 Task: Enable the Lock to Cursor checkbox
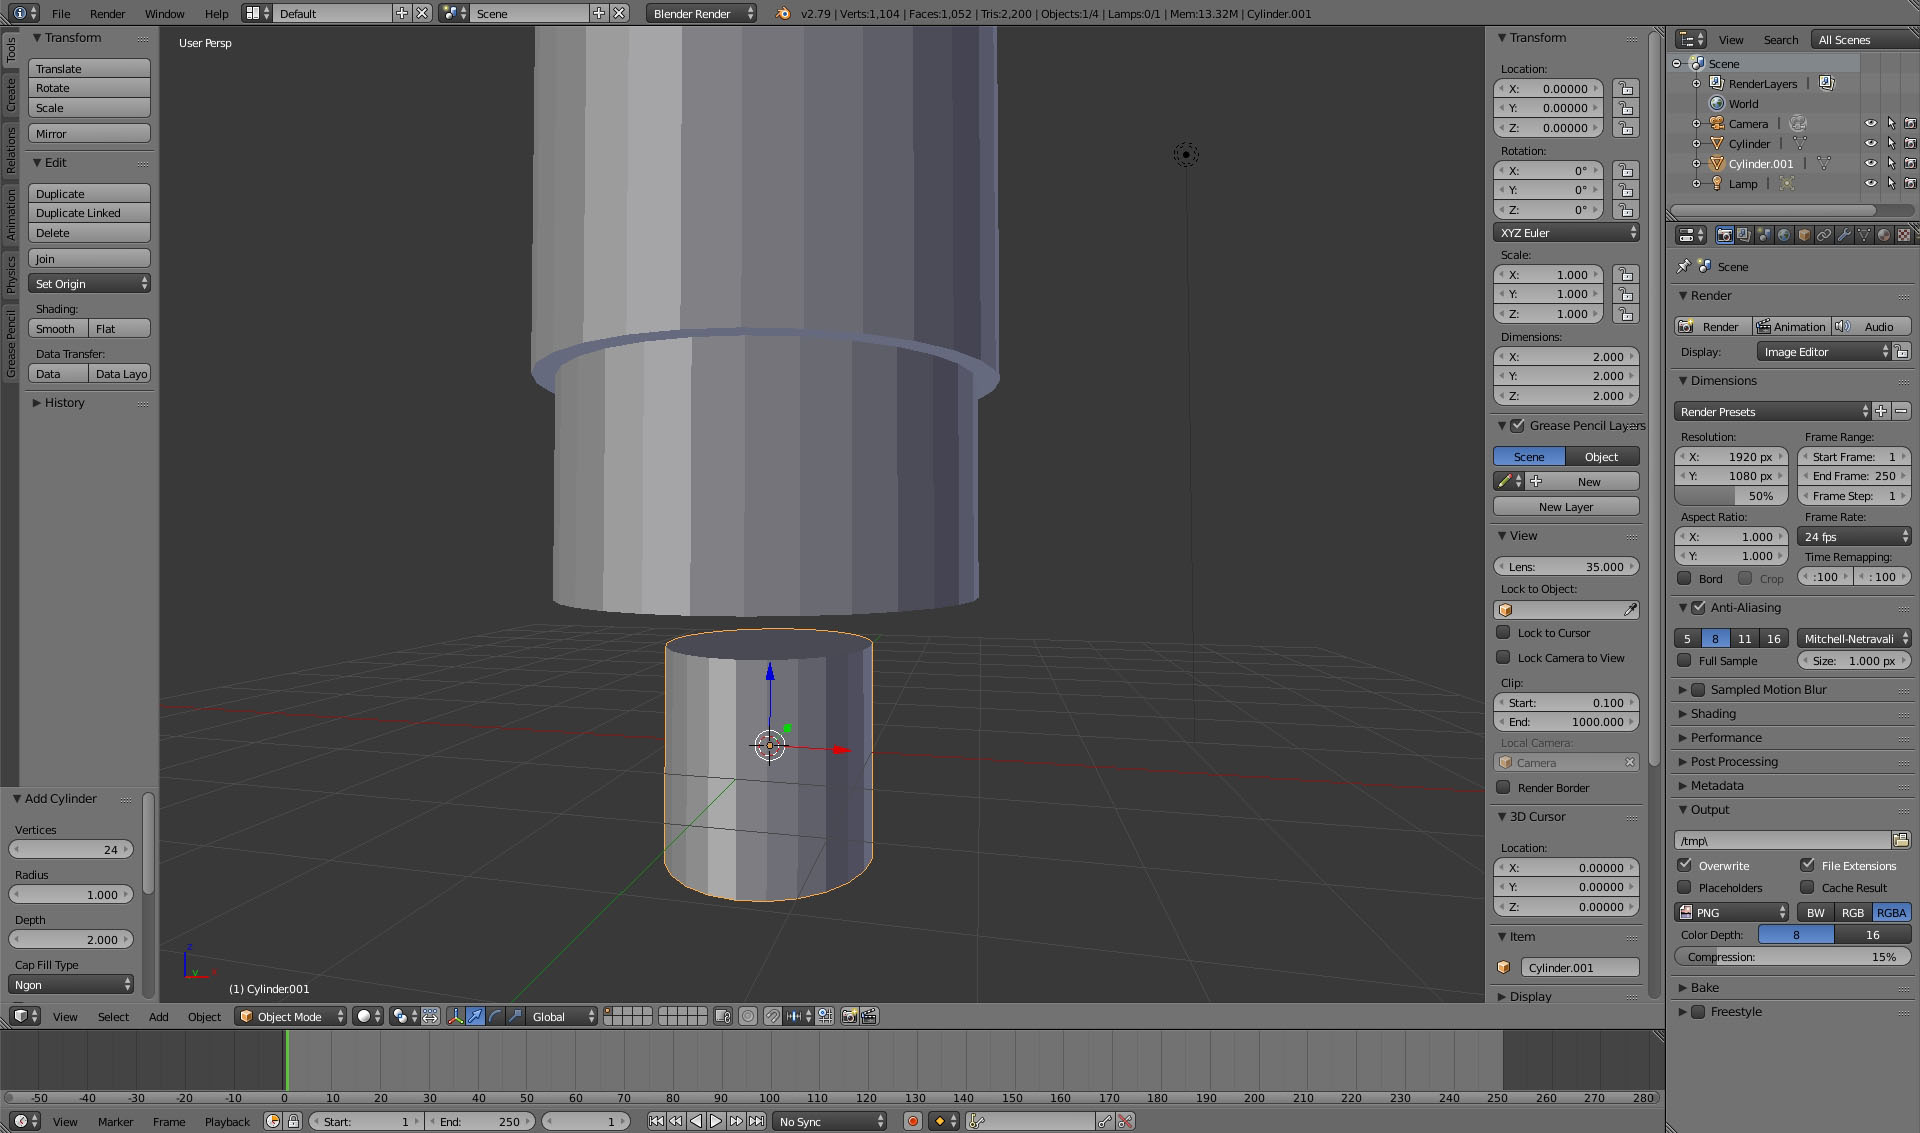(x=1503, y=633)
